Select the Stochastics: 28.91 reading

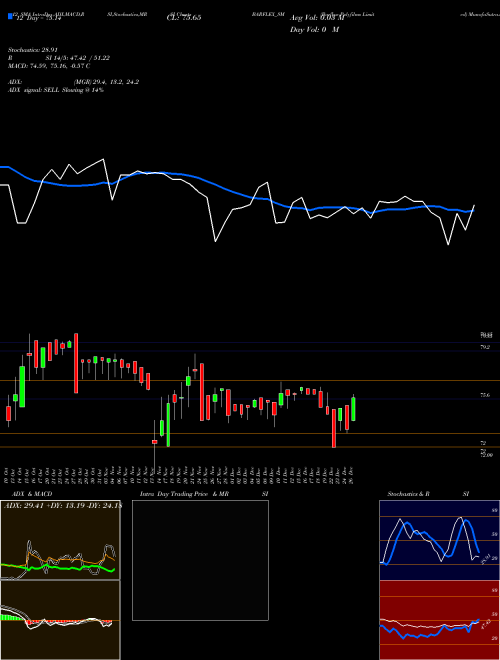(x=32, y=50)
